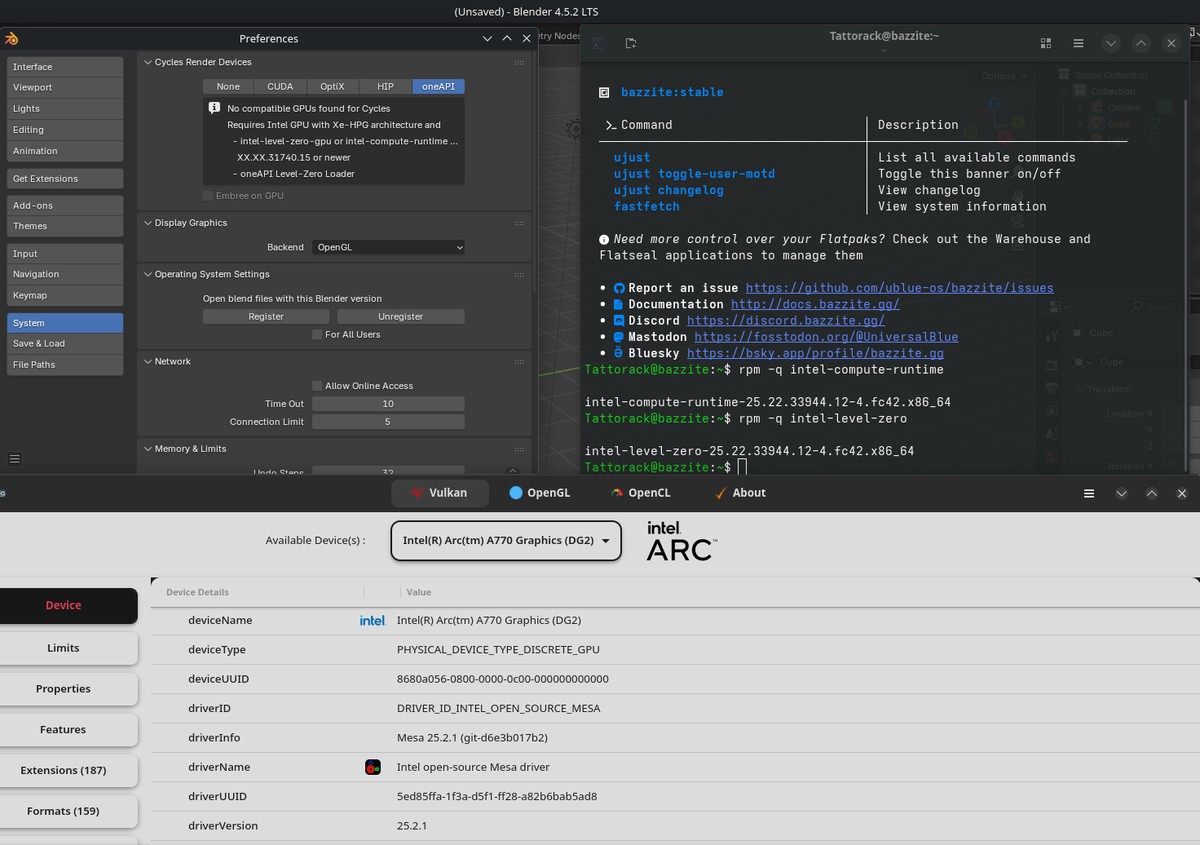
Task: Click the terminal prompt icon in header
Action: (598, 43)
